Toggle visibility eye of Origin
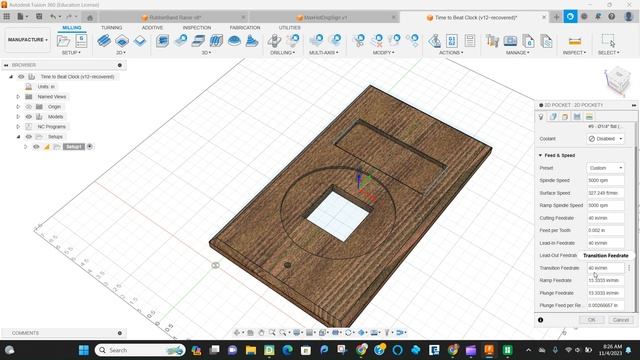The width and height of the screenshot is (640, 360). click(x=29, y=107)
